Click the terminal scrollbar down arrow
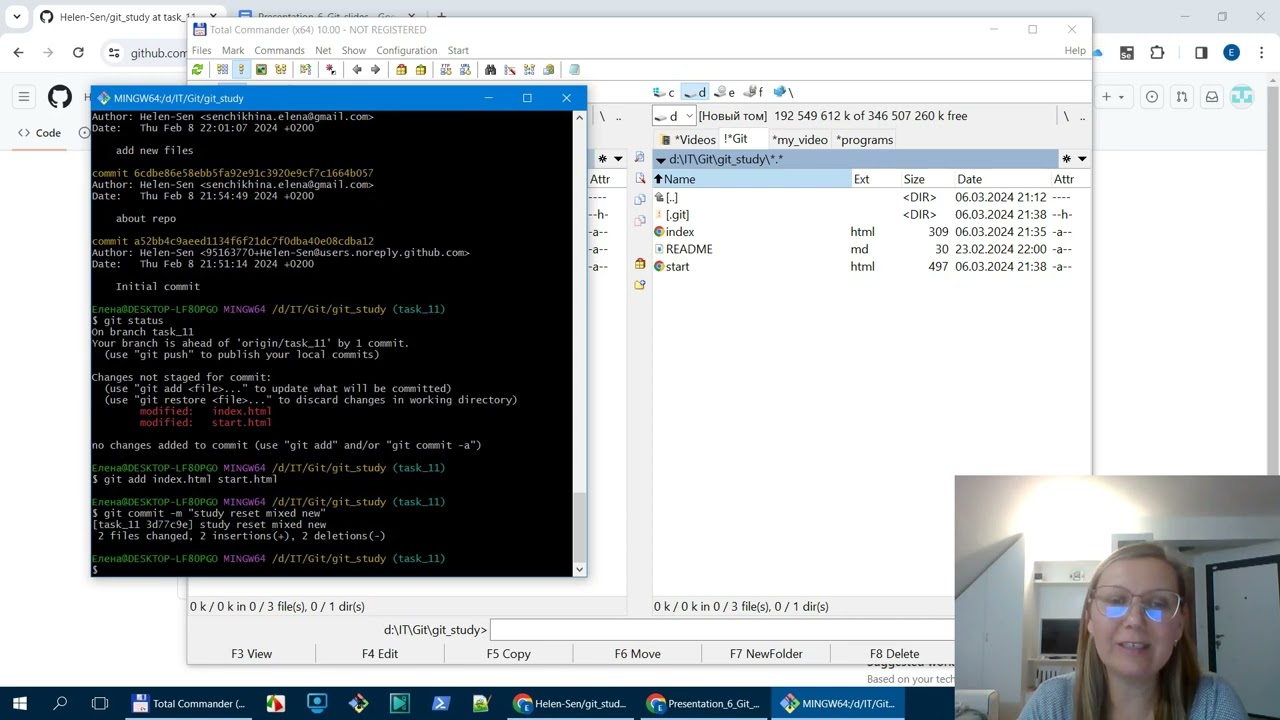 (x=579, y=569)
